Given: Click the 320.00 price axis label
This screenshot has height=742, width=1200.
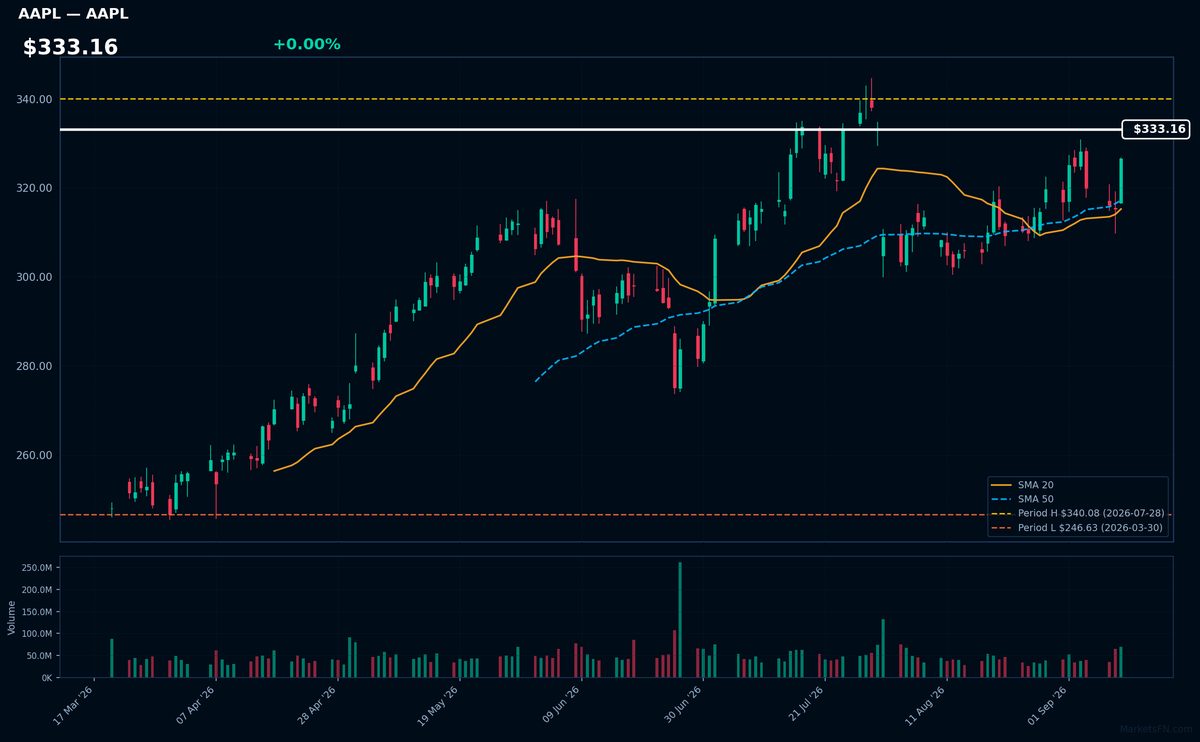Looking at the screenshot, I should click(x=35, y=189).
